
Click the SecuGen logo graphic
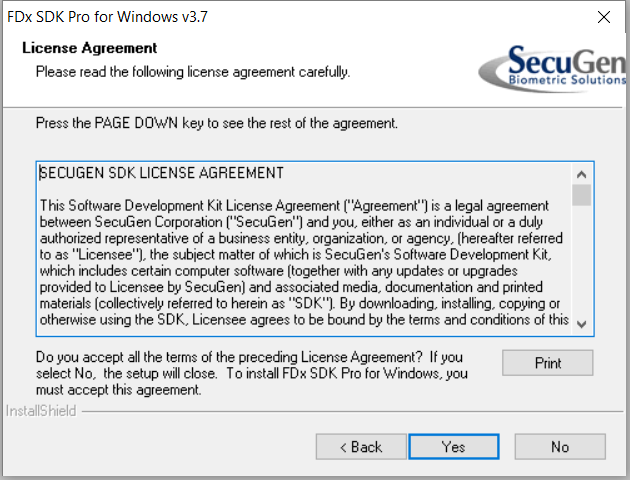[552, 68]
